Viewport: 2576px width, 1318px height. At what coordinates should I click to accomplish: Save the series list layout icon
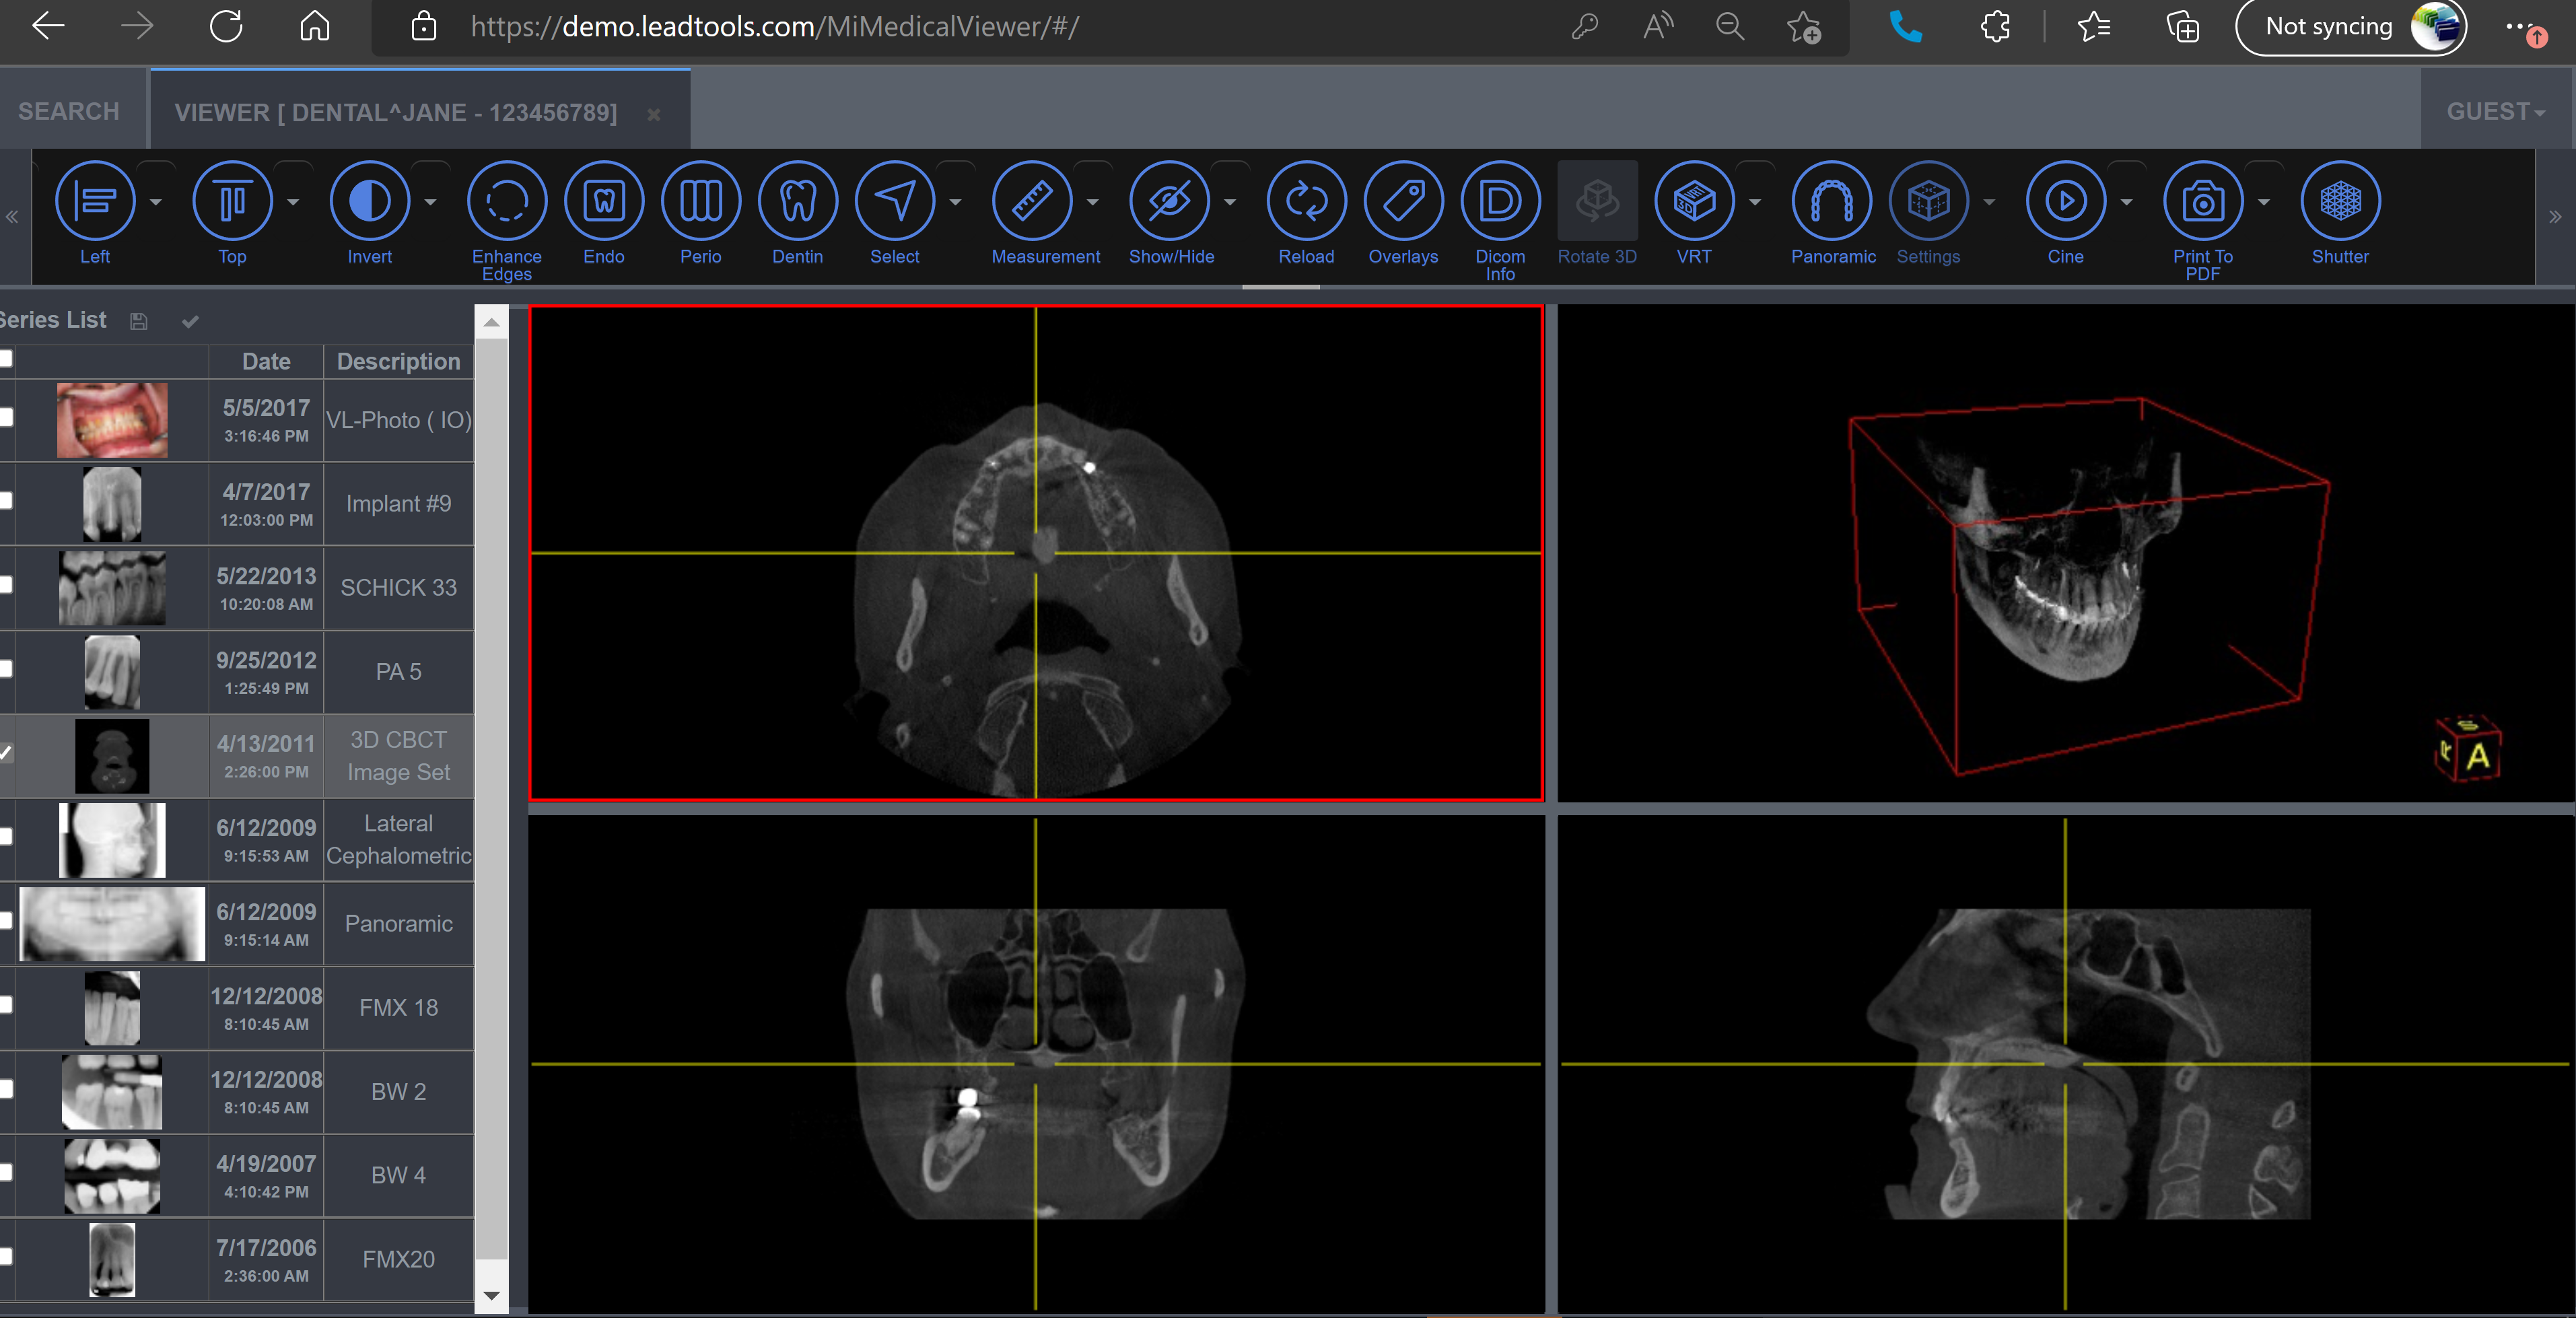click(x=139, y=321)
